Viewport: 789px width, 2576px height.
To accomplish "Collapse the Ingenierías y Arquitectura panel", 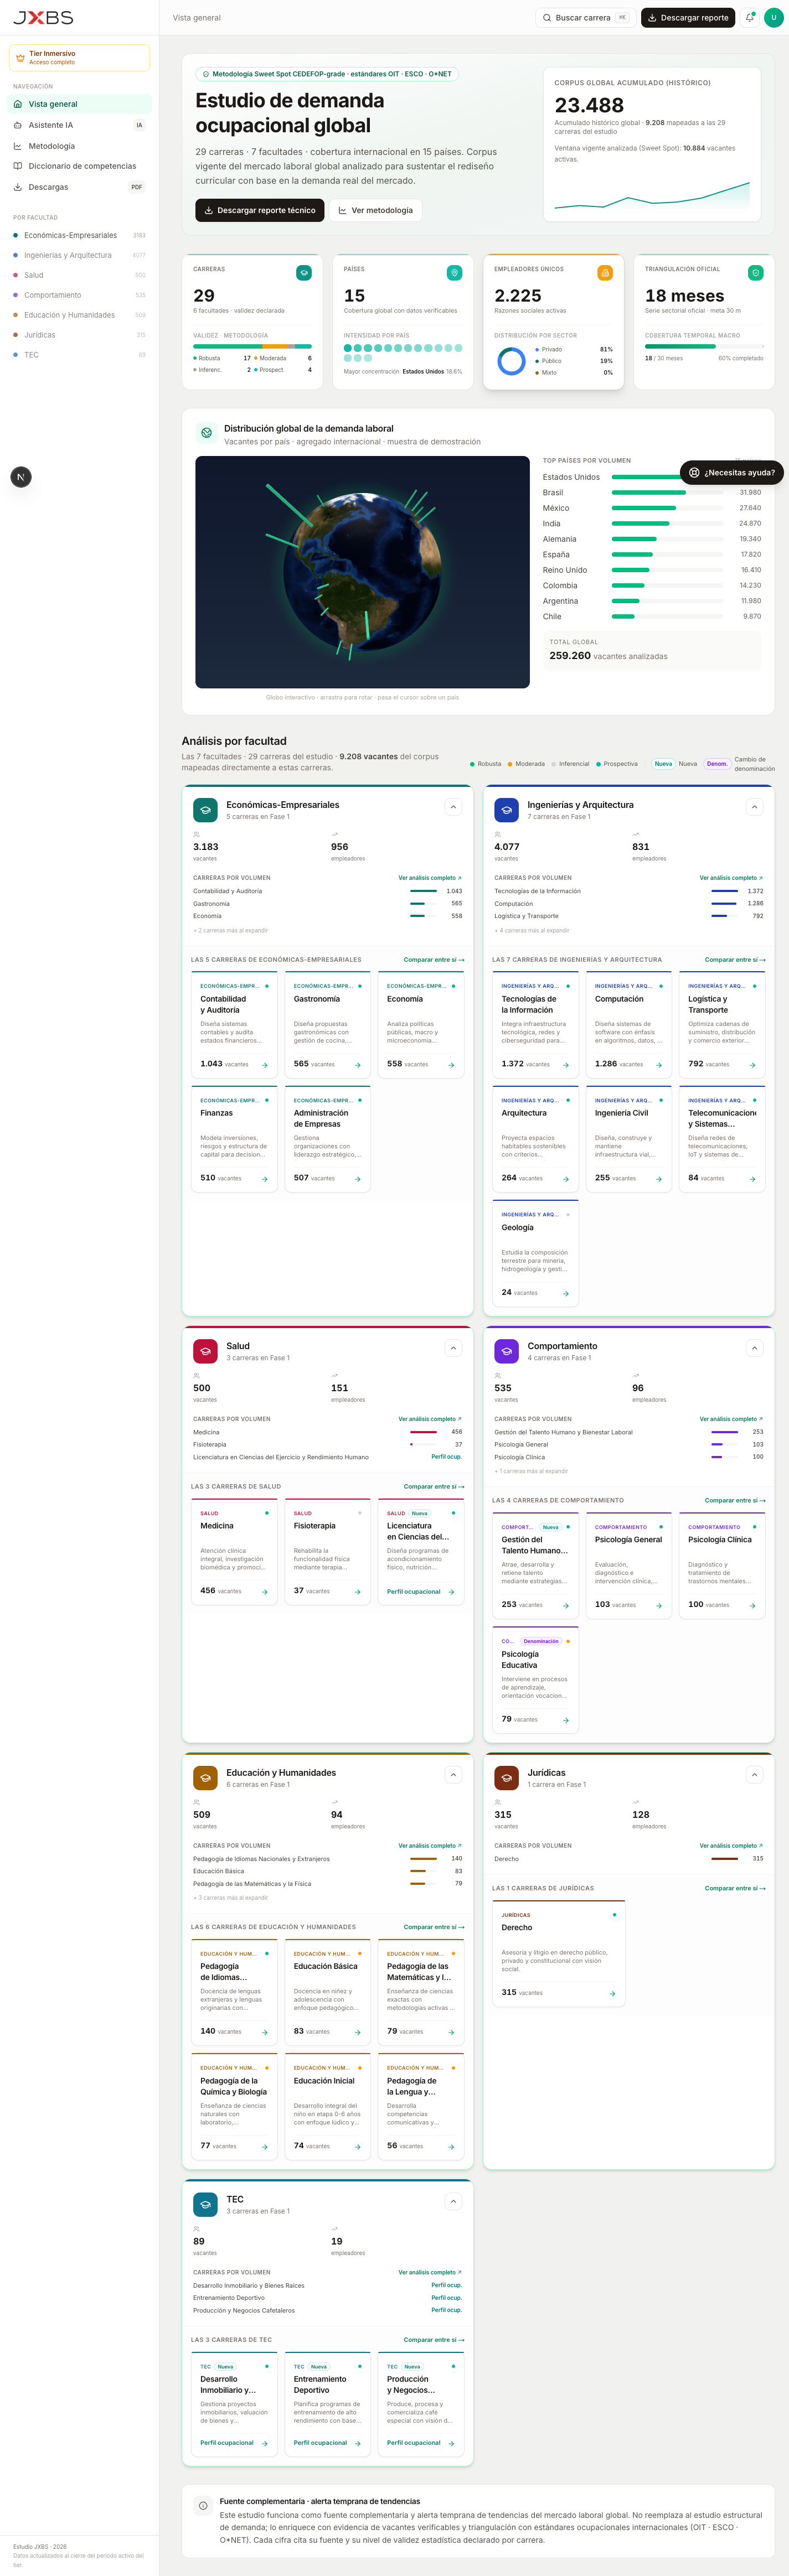I will point(754,807).
